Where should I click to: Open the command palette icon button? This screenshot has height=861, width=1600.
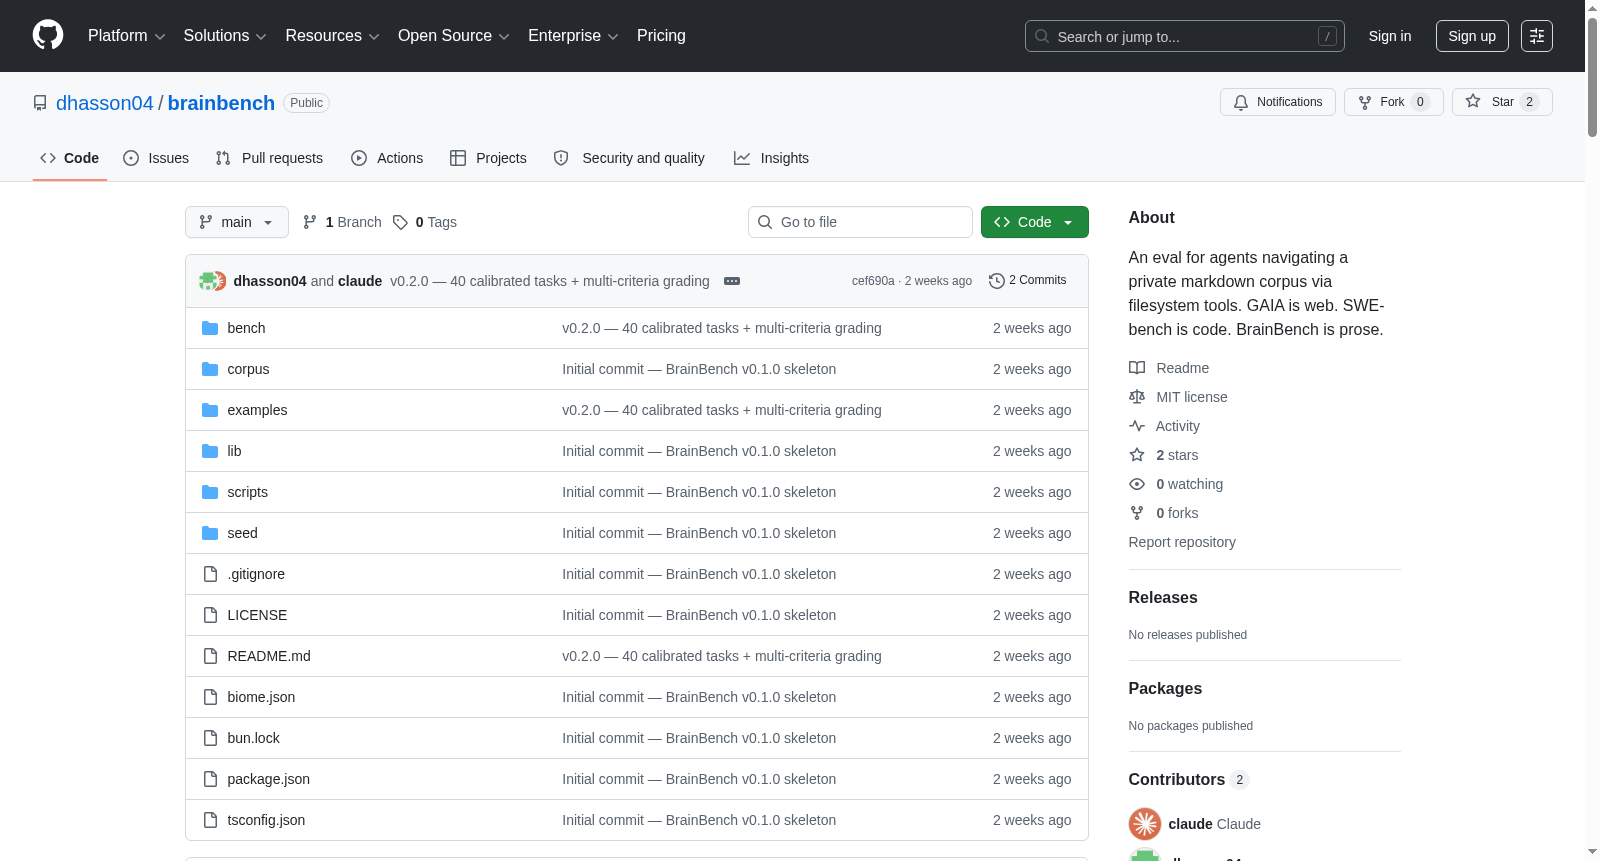point(1537,36)
